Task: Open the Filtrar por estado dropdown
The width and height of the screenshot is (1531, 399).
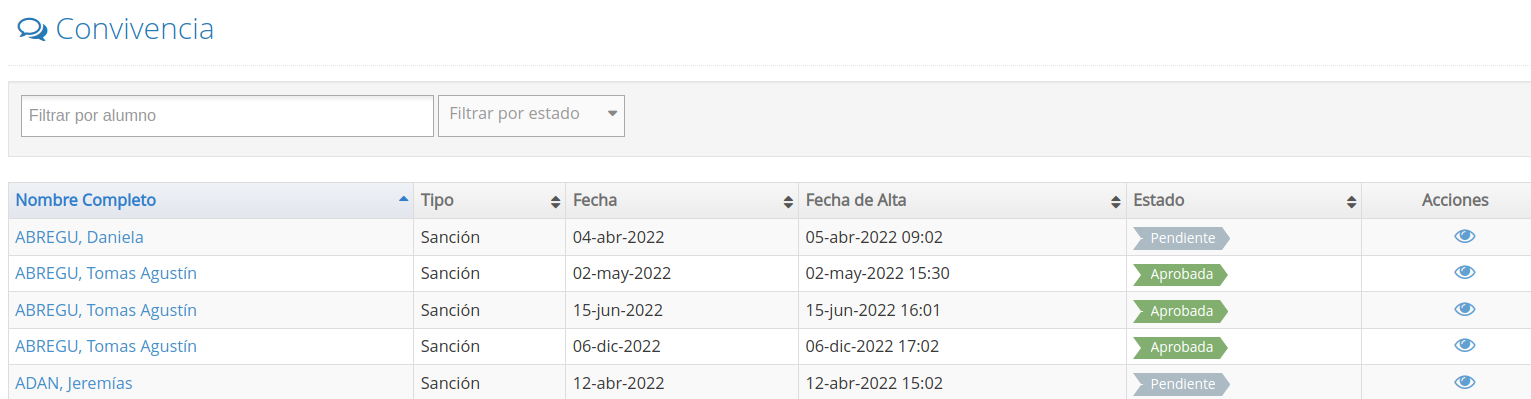Action: 531,115
